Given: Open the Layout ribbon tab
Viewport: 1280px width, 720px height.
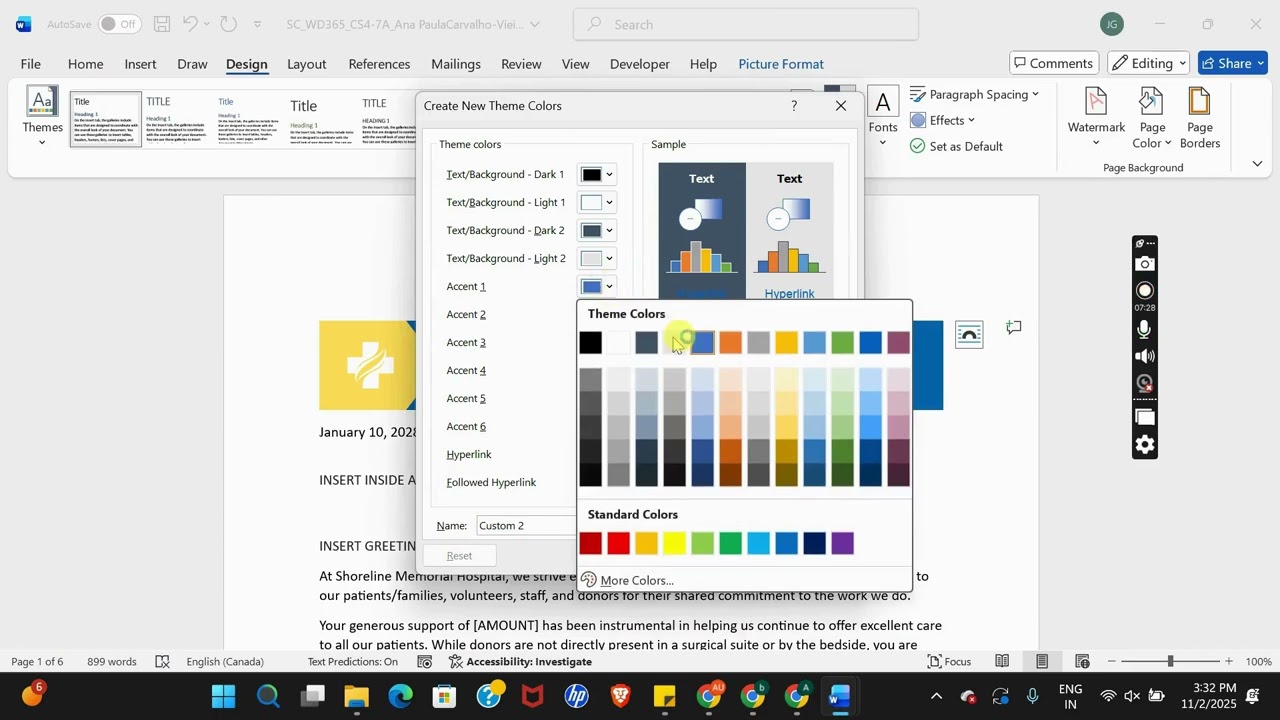Looking at the screenshot, I should [306, 64].
